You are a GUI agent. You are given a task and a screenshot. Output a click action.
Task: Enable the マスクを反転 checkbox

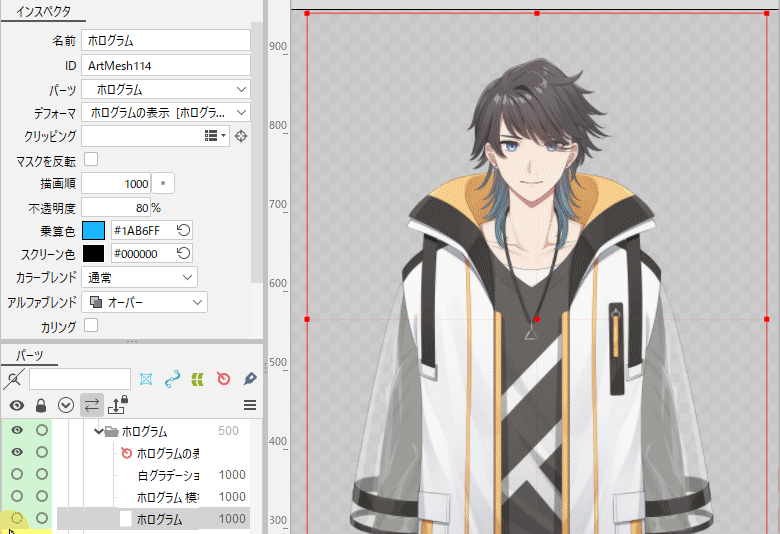point(91,160)
